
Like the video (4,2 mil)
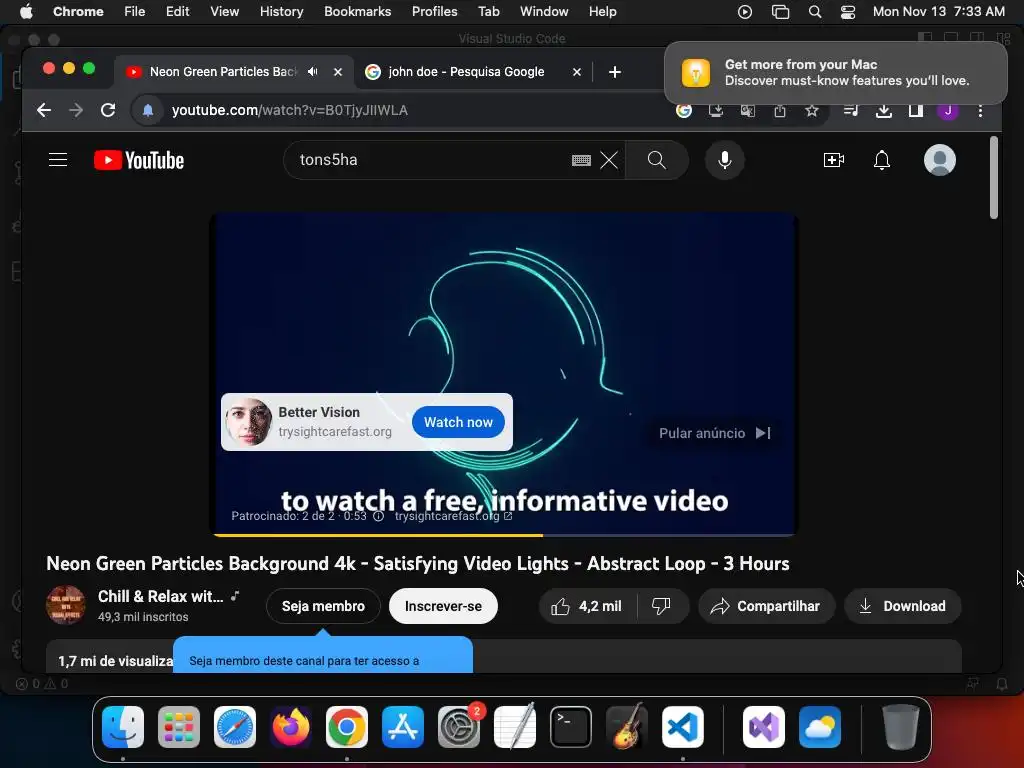coord(586,606)
